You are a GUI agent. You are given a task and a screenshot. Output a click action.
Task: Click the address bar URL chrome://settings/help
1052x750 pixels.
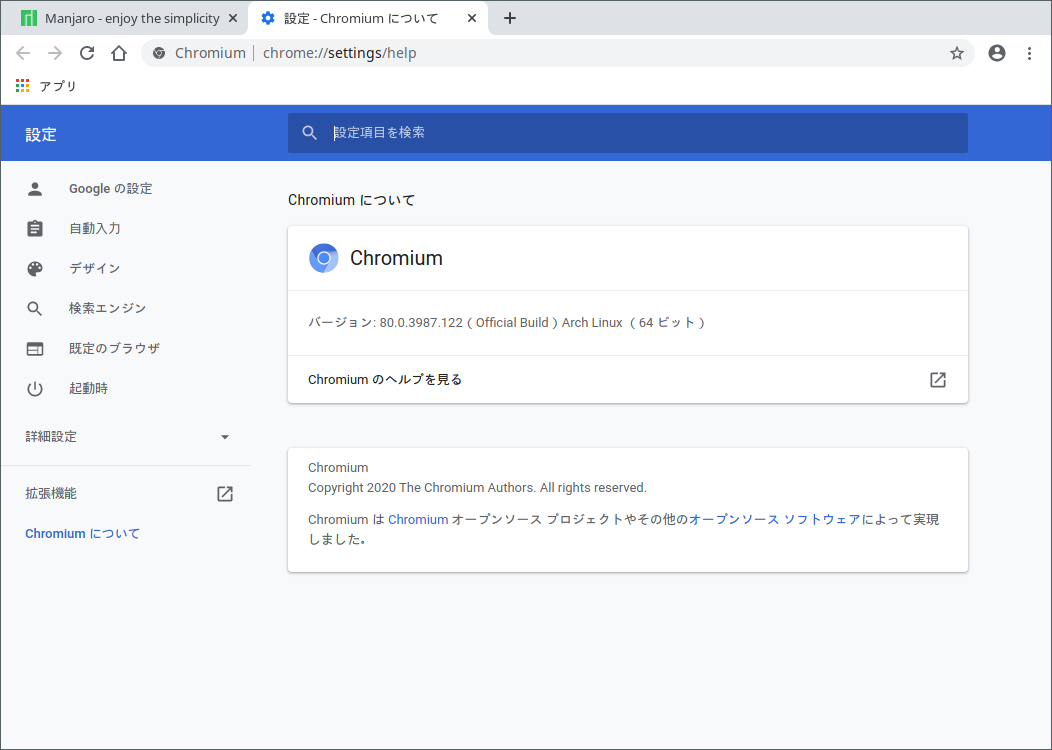(x=339, y=53)
